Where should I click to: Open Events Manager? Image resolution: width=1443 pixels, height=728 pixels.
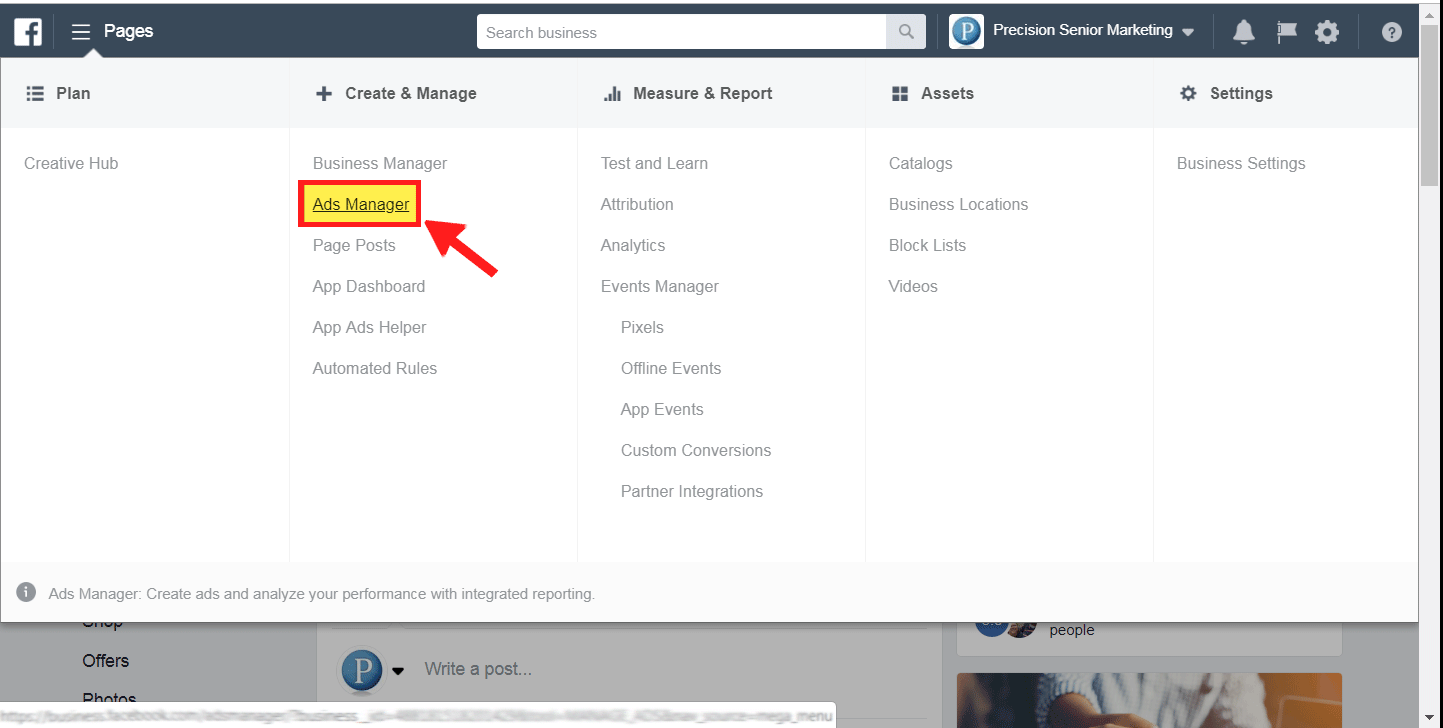pos(660,286)
